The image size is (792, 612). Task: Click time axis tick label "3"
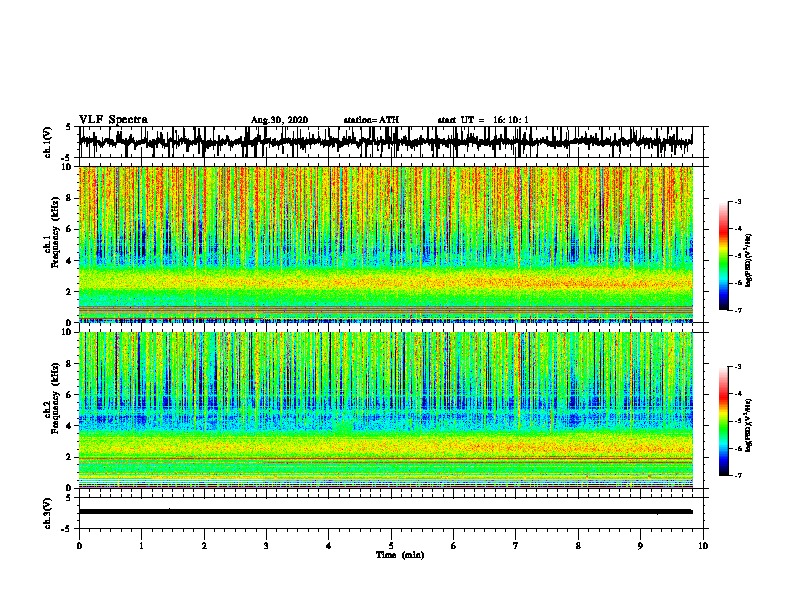point(266,546)
